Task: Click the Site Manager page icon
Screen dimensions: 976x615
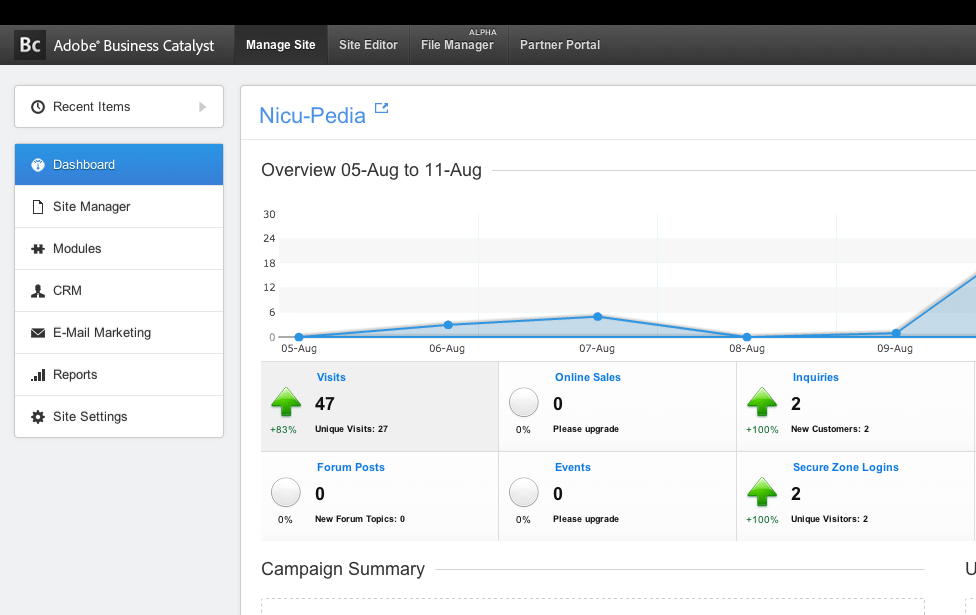Action: click(38, 207)
